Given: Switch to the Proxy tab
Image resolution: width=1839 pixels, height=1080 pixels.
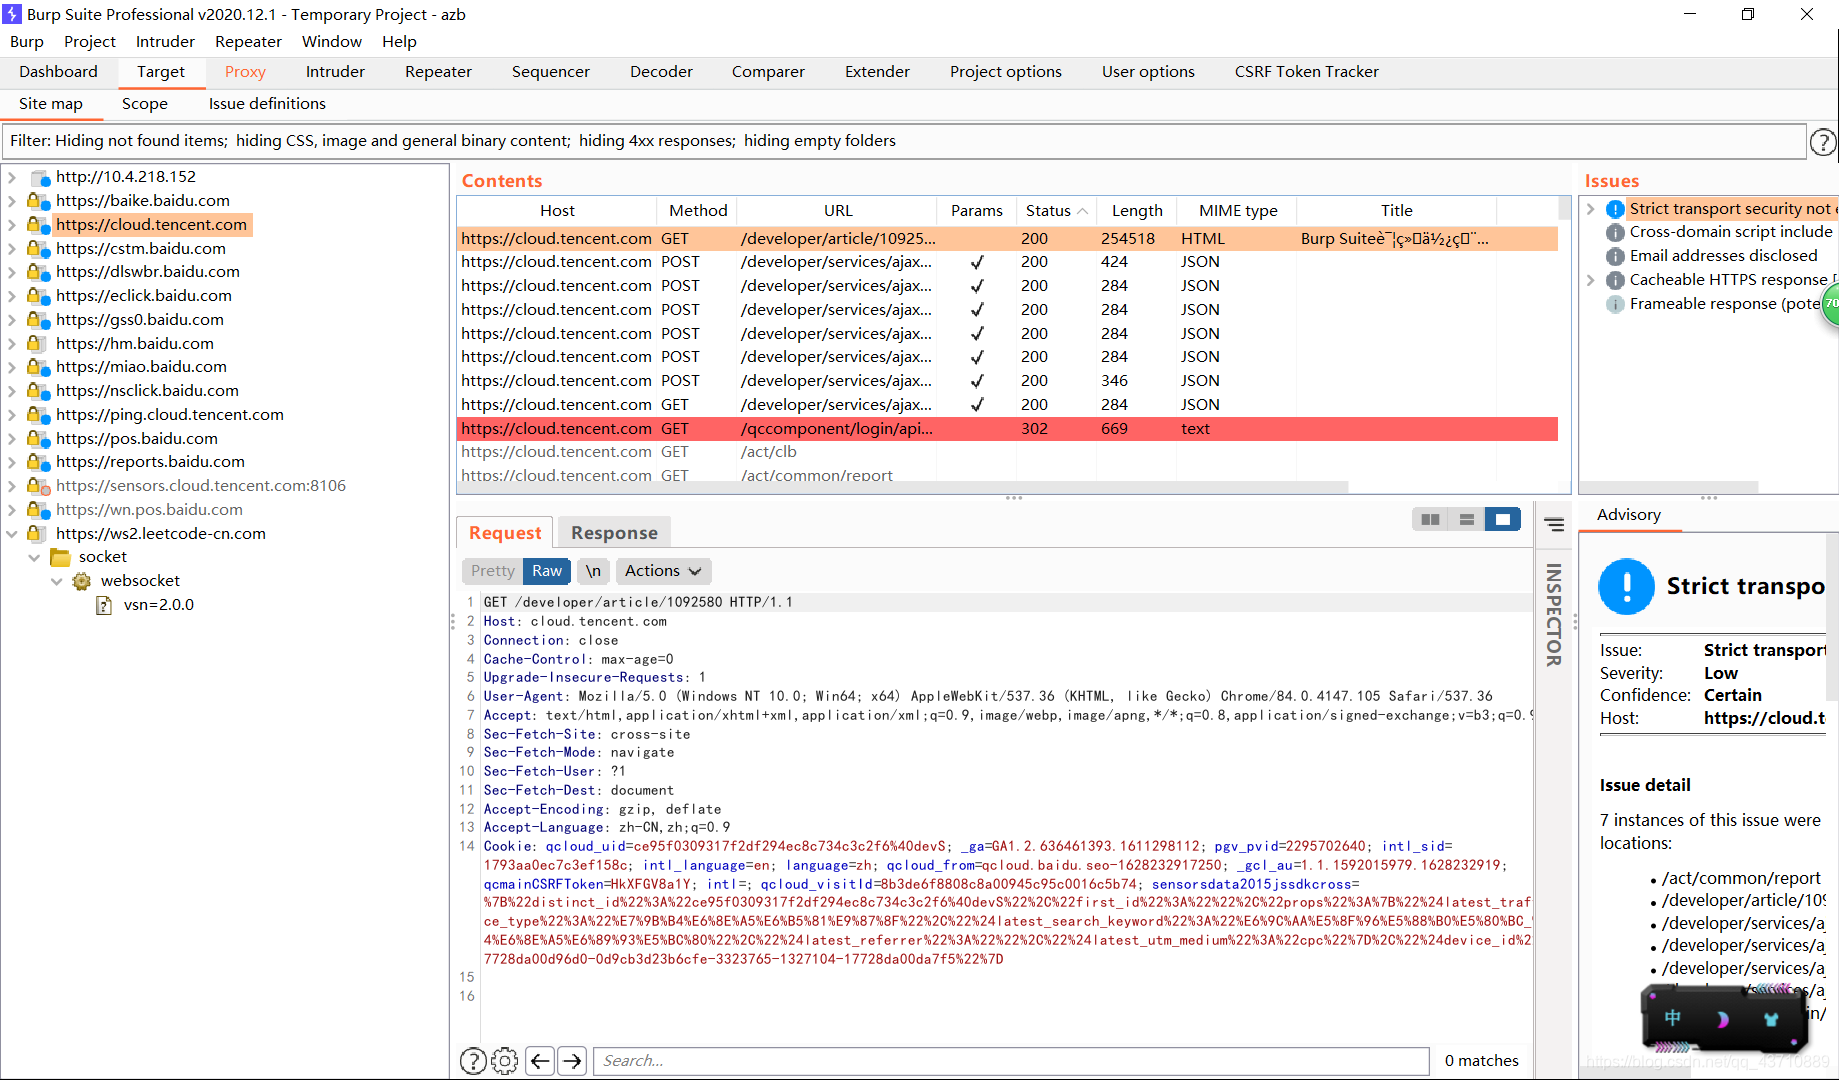Looking at the screenshot, I should [x=245, y=72].
